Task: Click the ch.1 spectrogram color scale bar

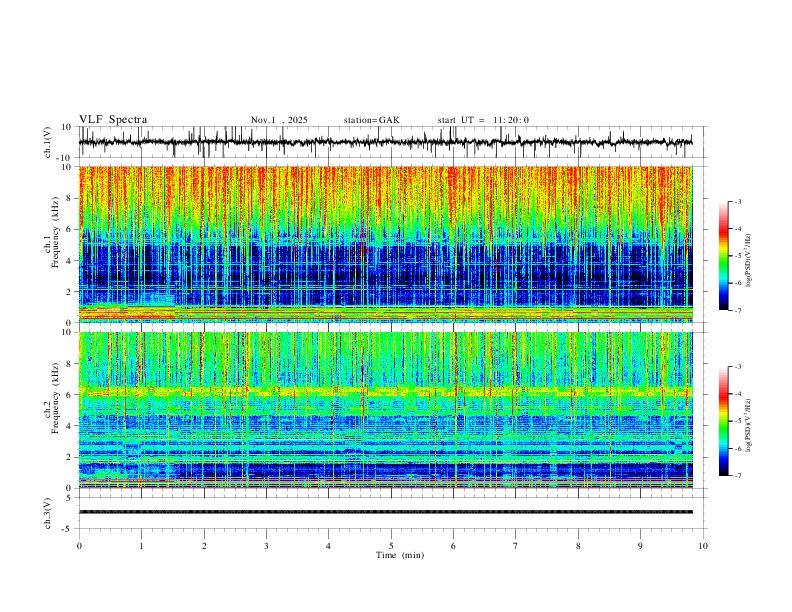Action: [x=724, y=256]
